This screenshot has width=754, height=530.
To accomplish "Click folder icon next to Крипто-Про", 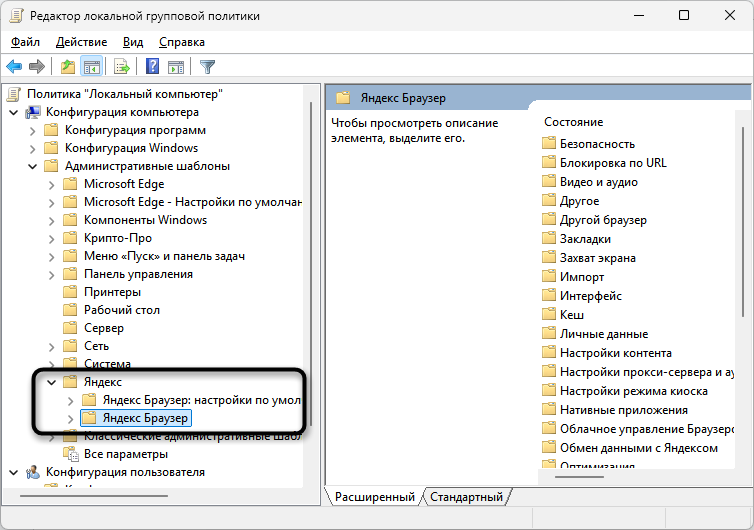I will point(70,238).
